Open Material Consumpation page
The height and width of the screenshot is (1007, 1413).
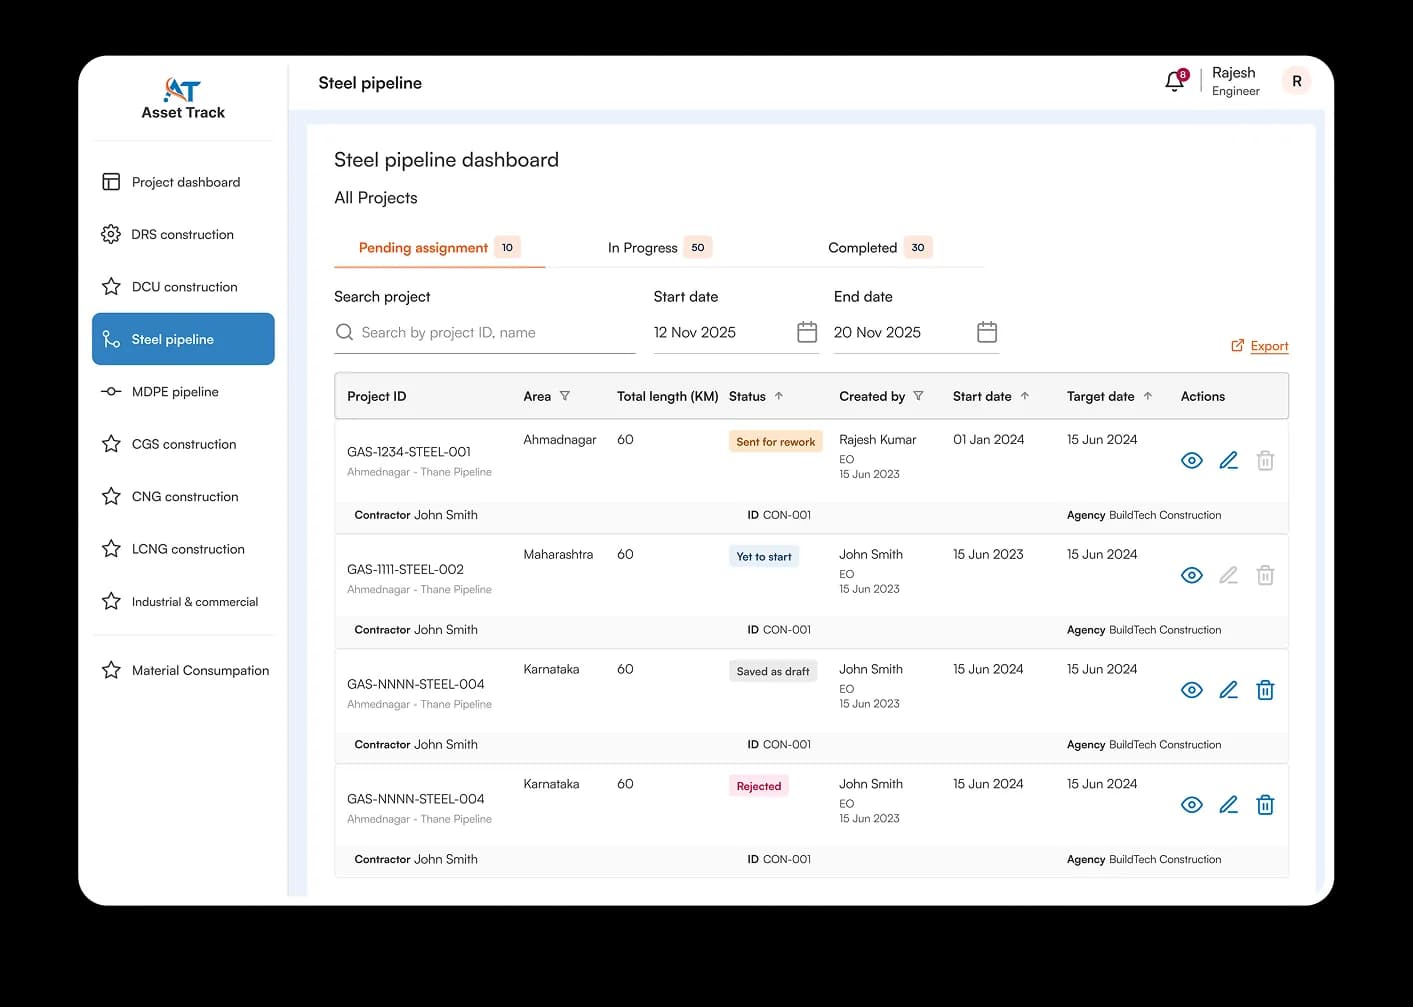(x=183, y=670)
